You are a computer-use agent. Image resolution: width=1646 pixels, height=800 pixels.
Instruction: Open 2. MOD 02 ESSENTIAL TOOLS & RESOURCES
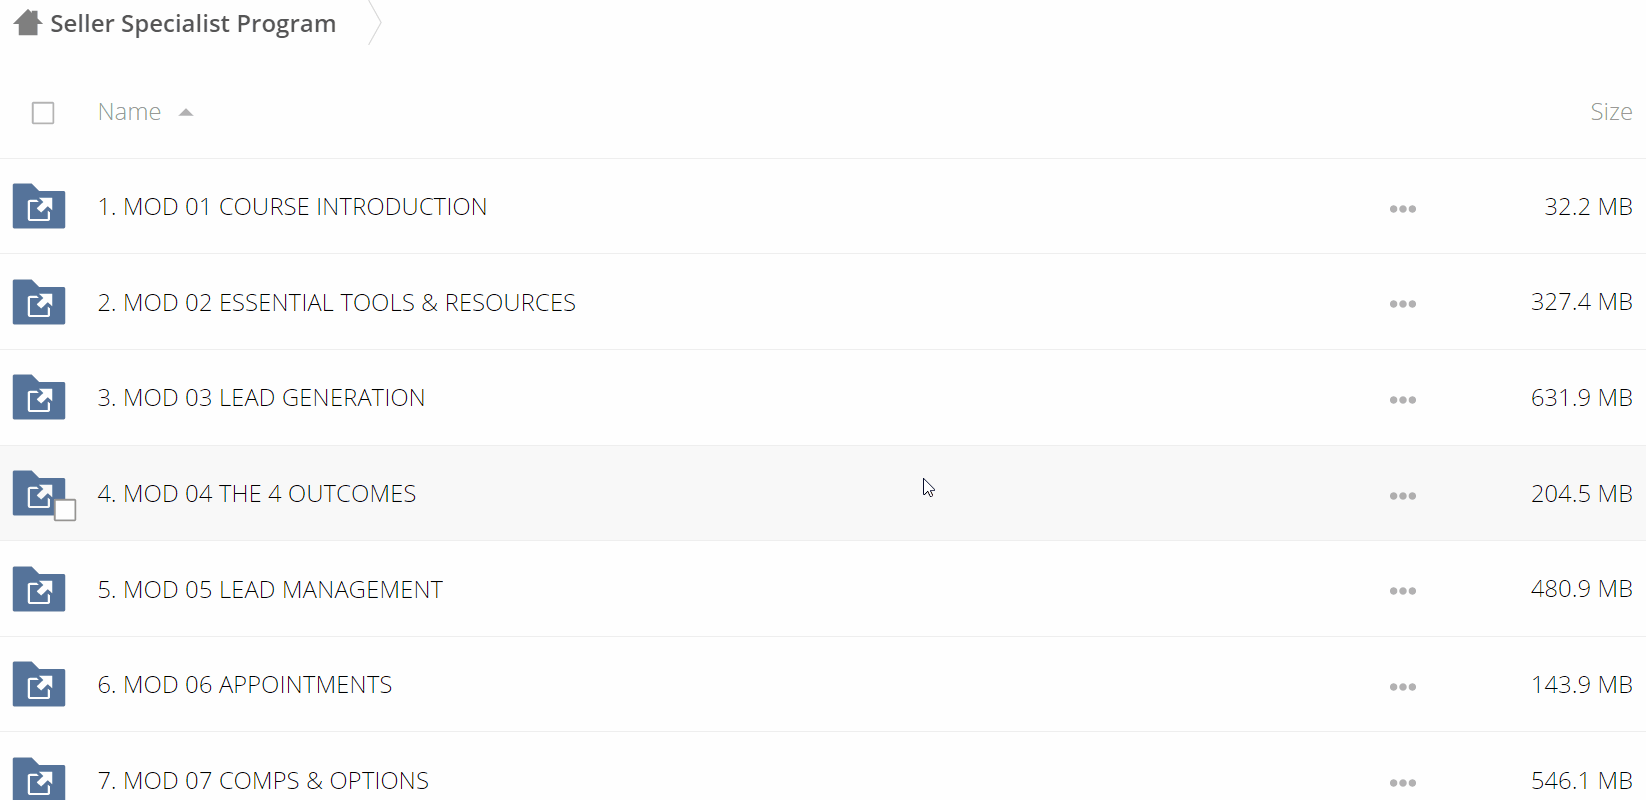(x=337, y=302)
